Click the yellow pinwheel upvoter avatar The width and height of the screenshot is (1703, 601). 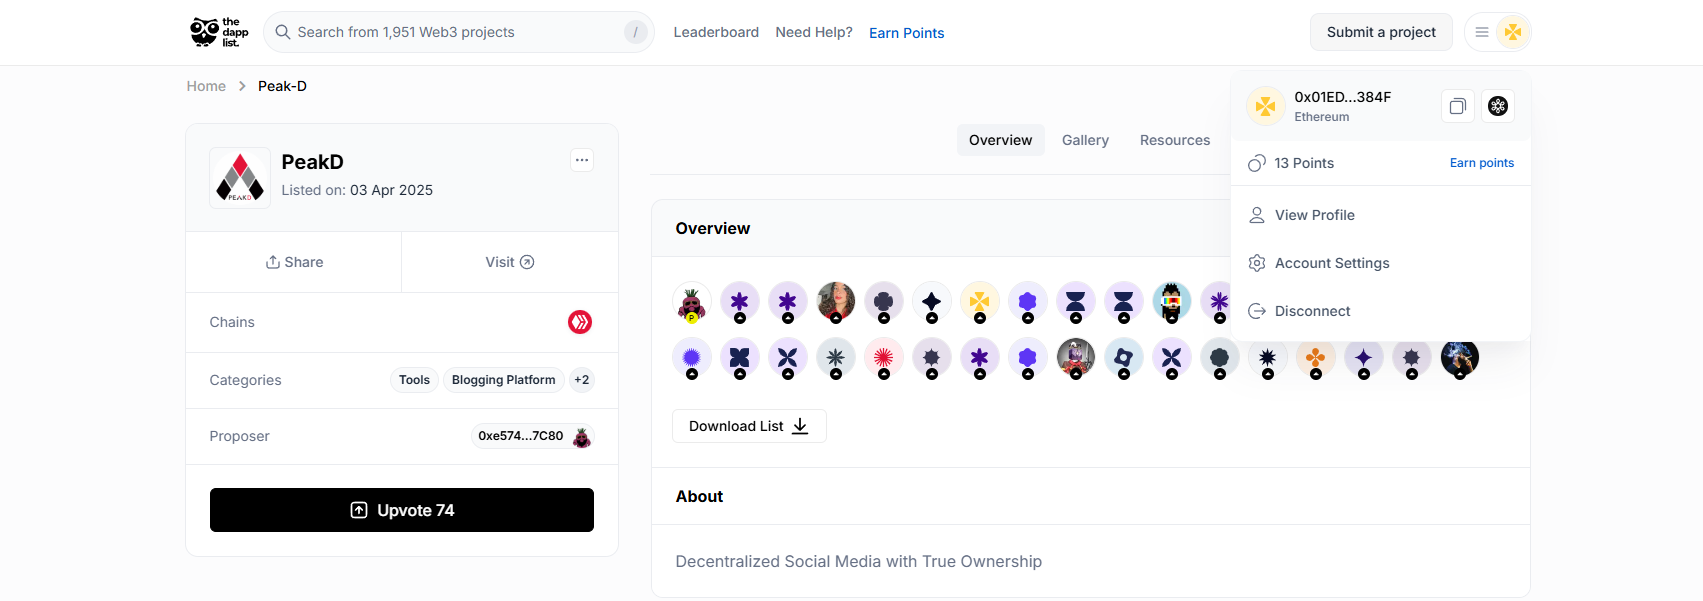(x=980, y=301)
